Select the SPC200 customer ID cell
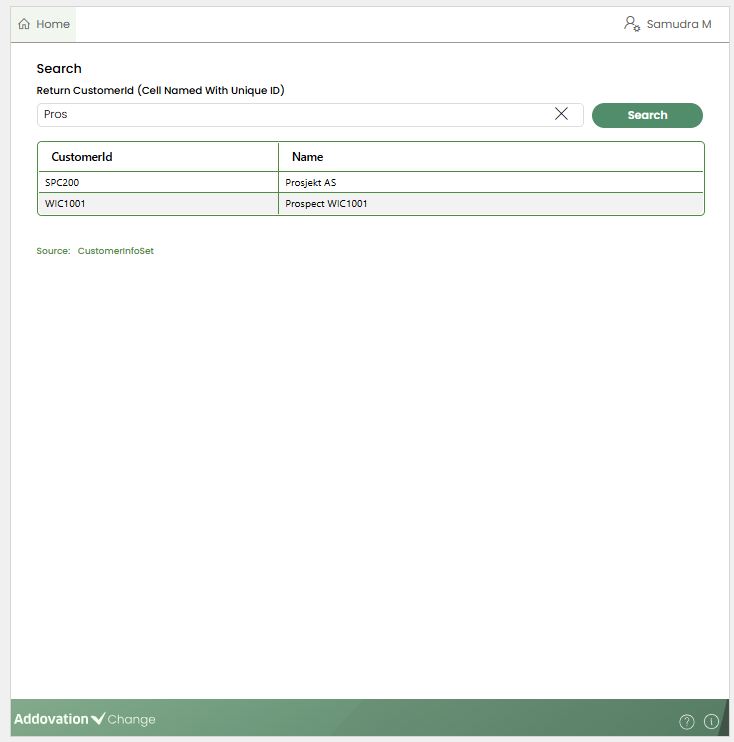Image resolution: width=734 pixels, height=742 pixels. (x=62, y=183)
